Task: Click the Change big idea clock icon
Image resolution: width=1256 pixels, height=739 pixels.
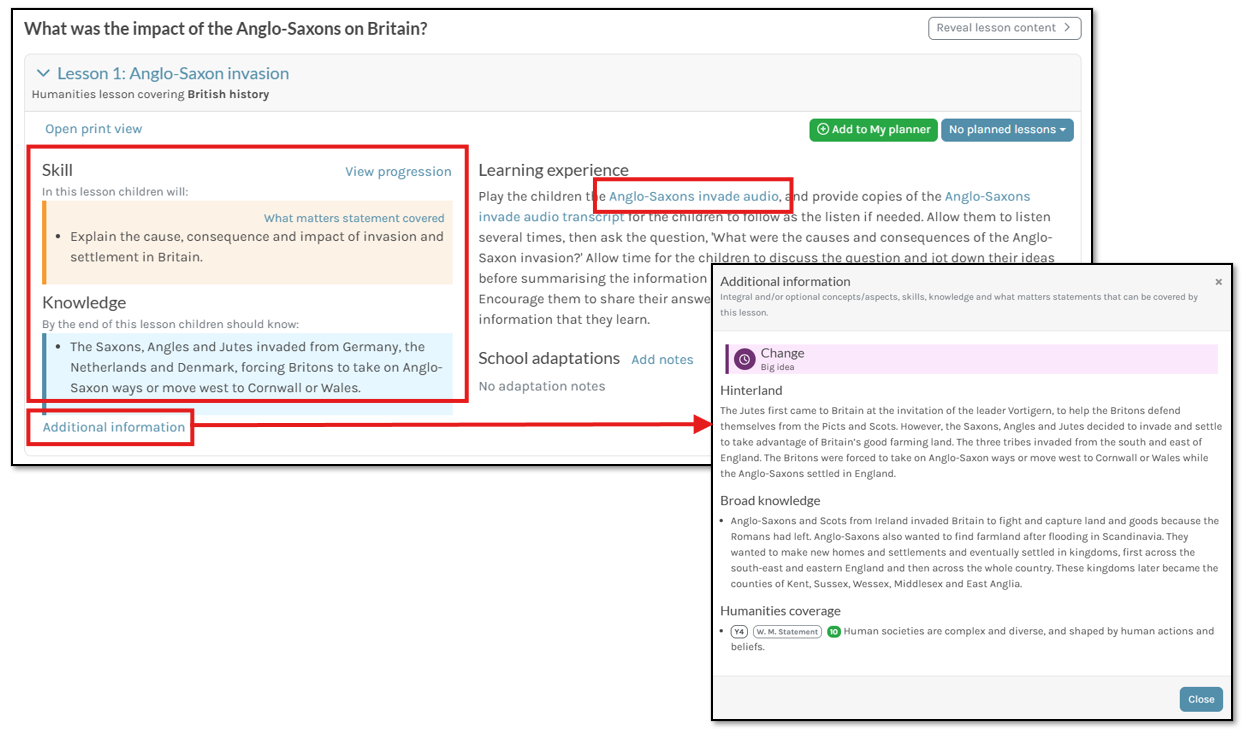Action: (745, 359)
